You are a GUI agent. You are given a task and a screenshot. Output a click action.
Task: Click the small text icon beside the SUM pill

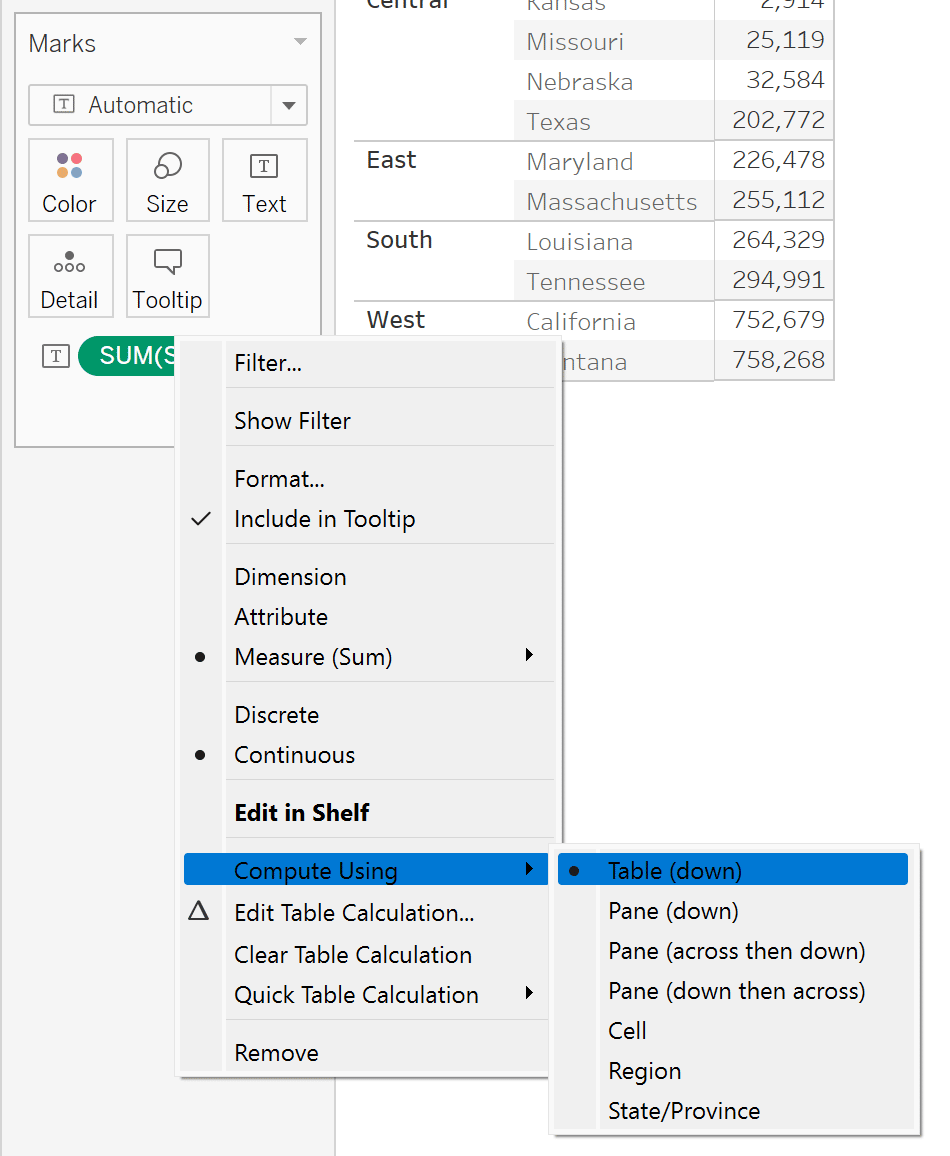click(x=56, y=356)
